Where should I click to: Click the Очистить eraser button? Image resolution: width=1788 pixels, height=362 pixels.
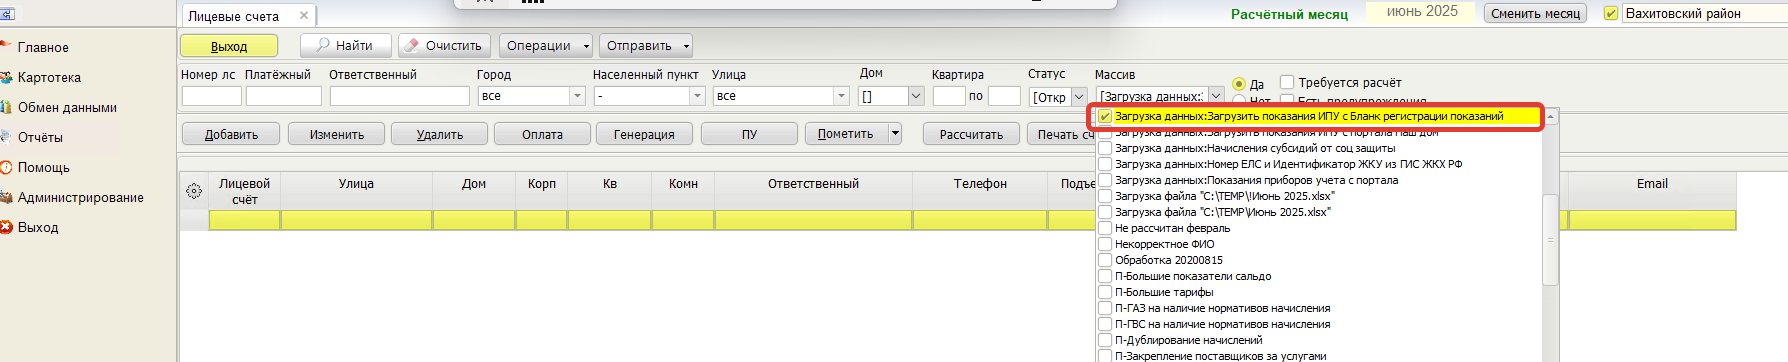(x=443, y=46)
